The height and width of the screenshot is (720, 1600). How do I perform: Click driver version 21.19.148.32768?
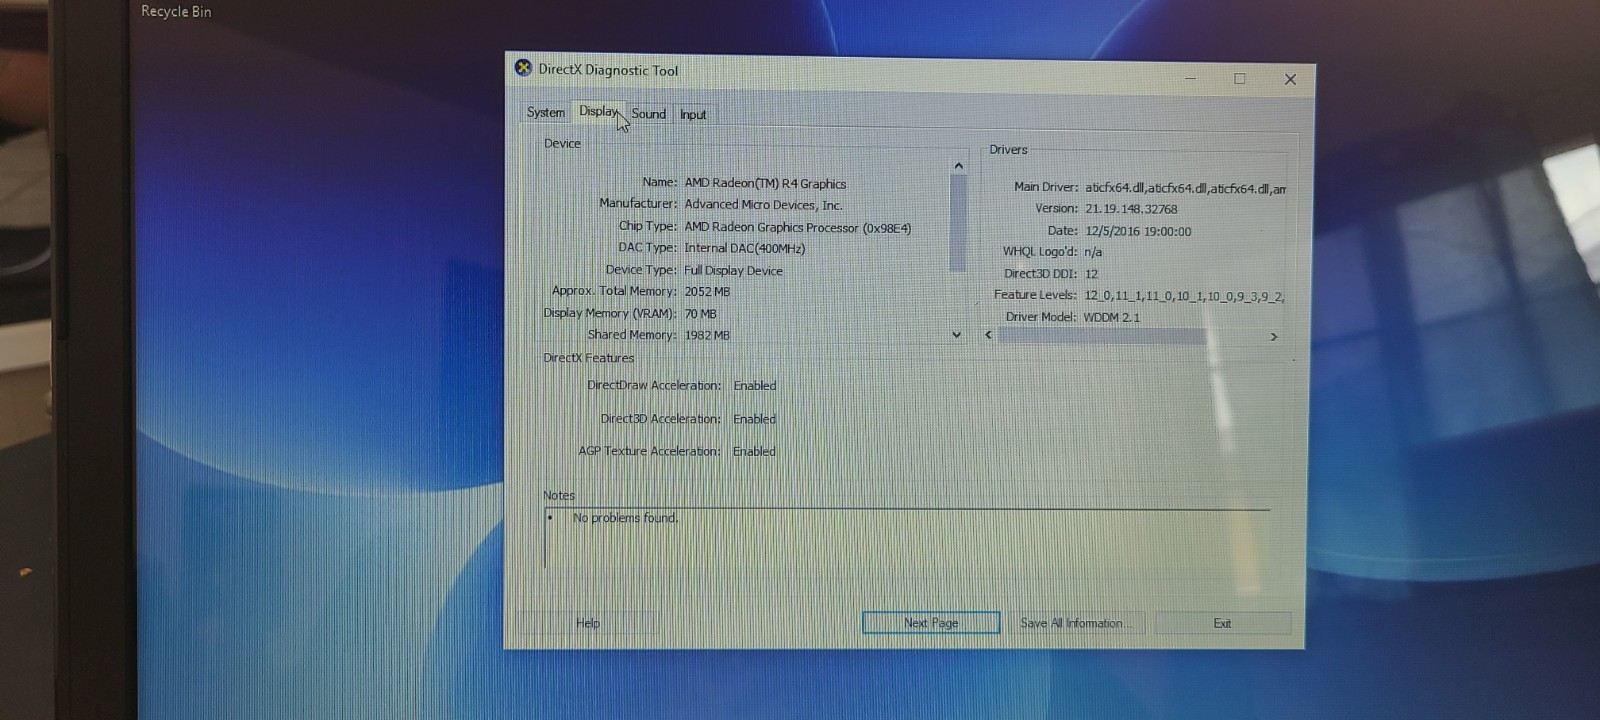click(x=1131, y=209)
